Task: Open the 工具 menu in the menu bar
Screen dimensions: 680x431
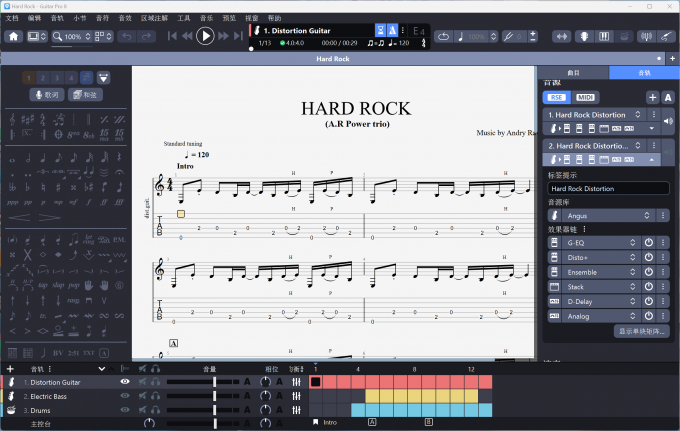Action: (183, 18)
